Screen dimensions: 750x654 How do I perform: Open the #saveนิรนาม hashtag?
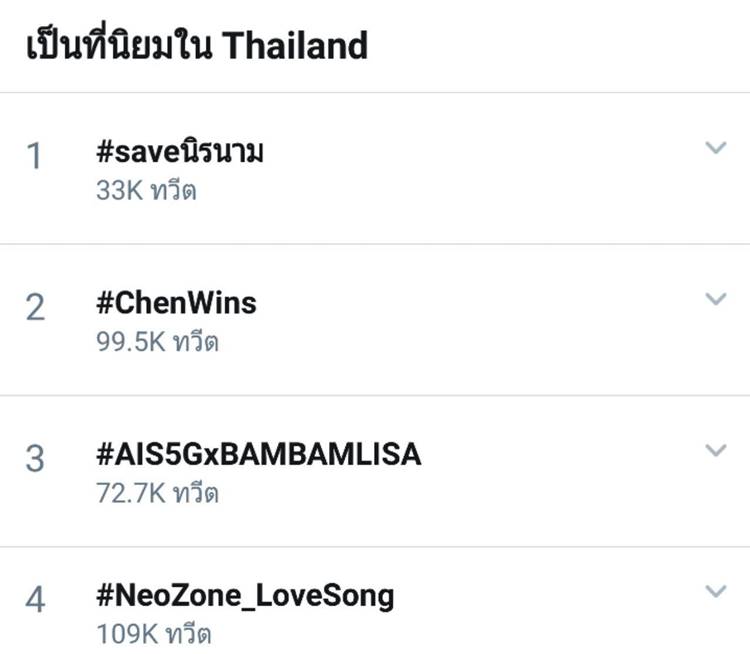(181, 153)
